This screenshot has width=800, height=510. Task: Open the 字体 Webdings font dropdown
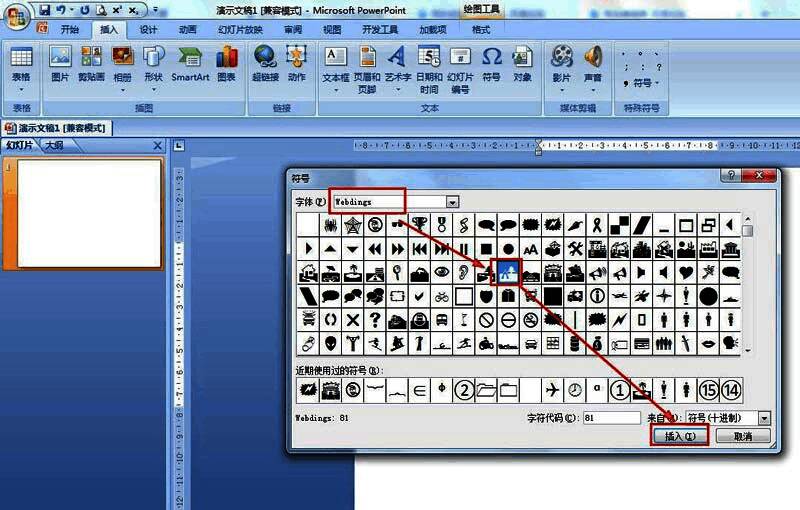[453, 202]
